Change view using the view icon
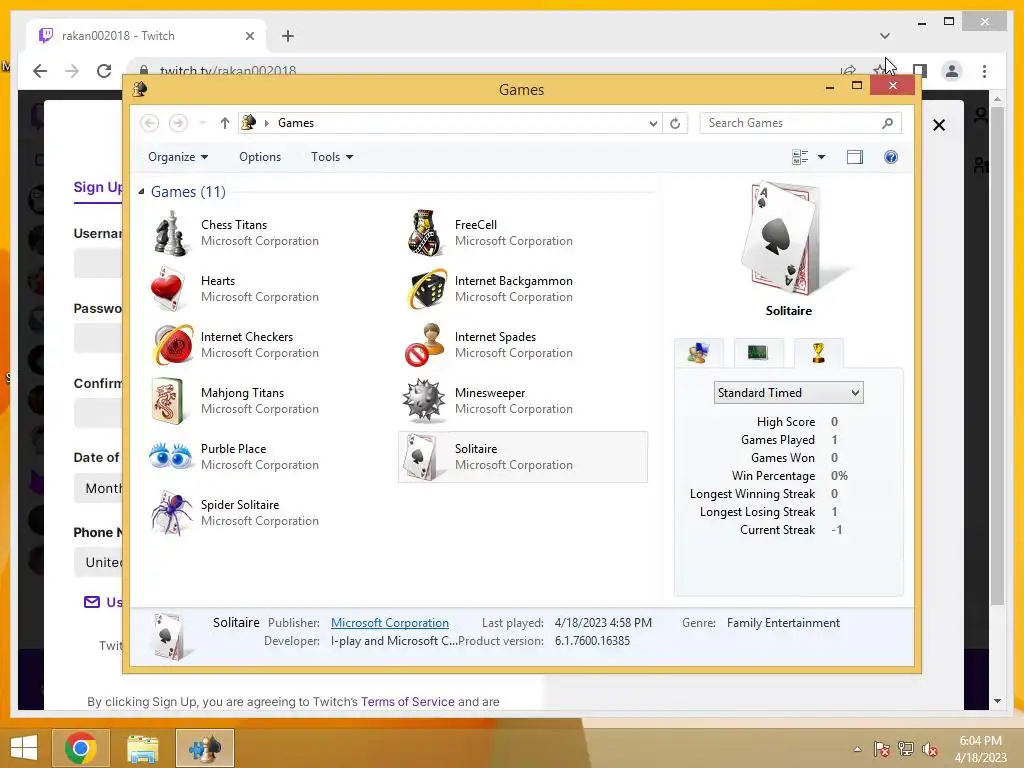The image size is (1024, 768). click(x=799, y=157)
